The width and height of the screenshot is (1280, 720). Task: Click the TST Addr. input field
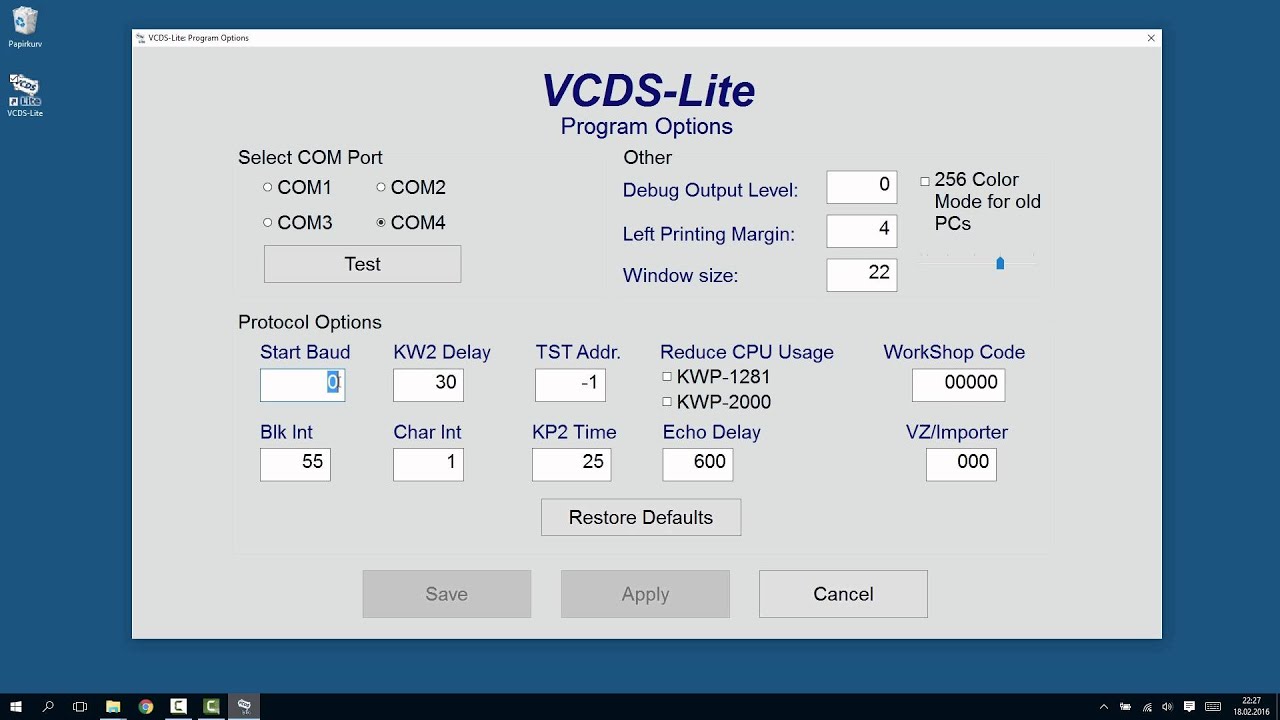[570, 385]
